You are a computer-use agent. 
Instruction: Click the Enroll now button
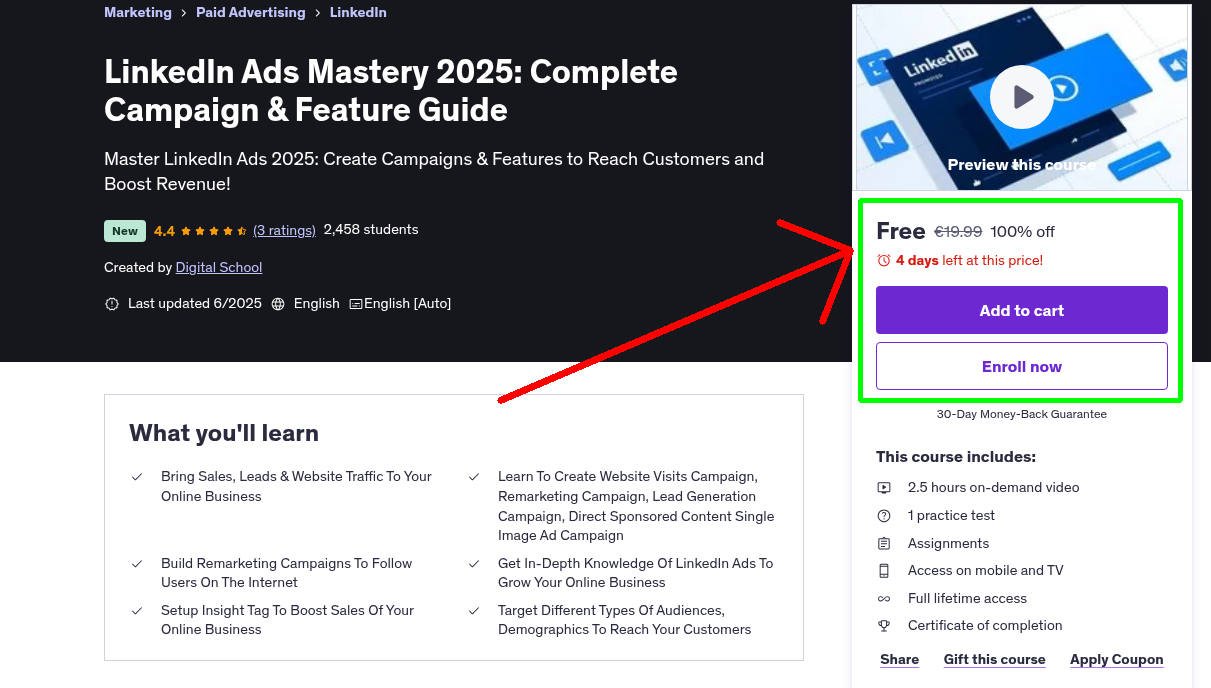[1022, 366]
